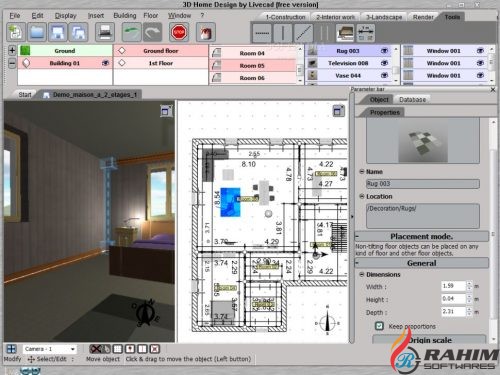Click the room list vertical scrollbar
500x375 pixels.
tap(300, 65)
